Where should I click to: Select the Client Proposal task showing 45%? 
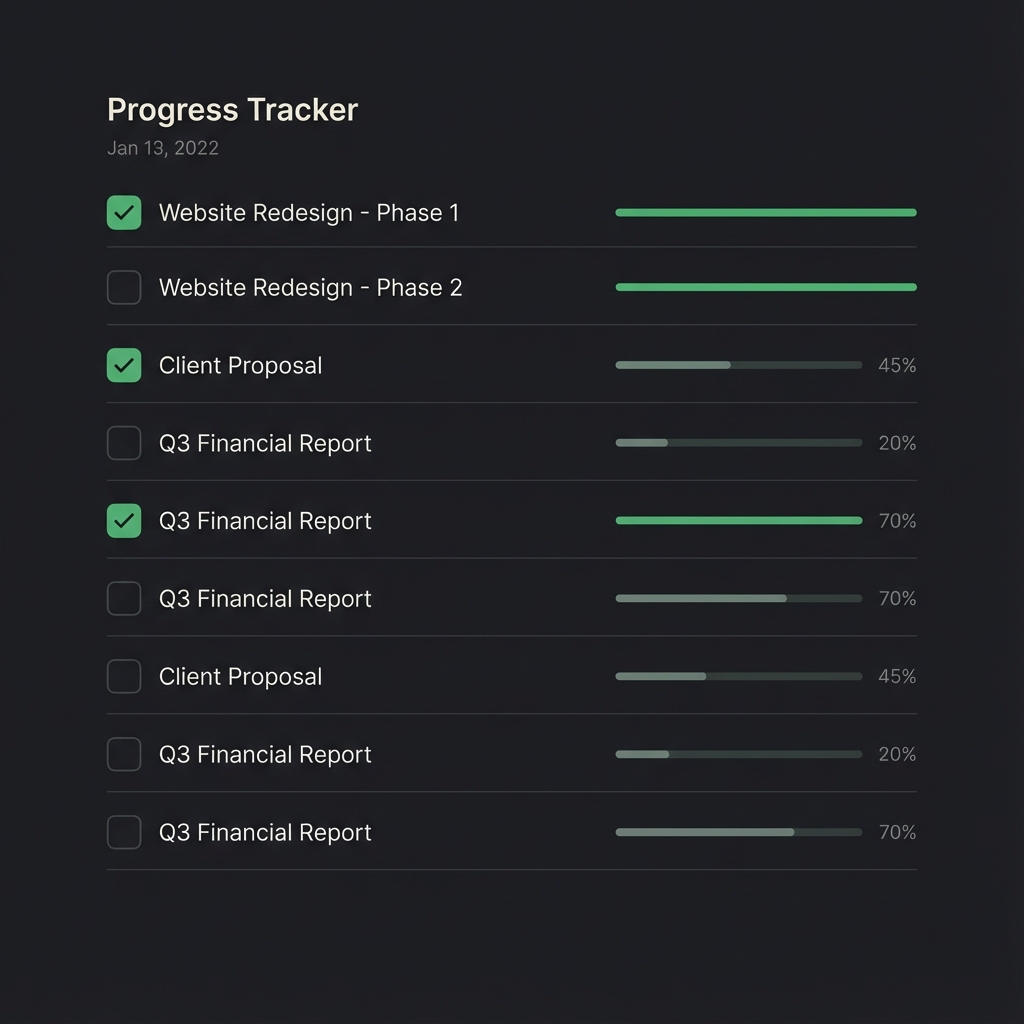point(240,365)
